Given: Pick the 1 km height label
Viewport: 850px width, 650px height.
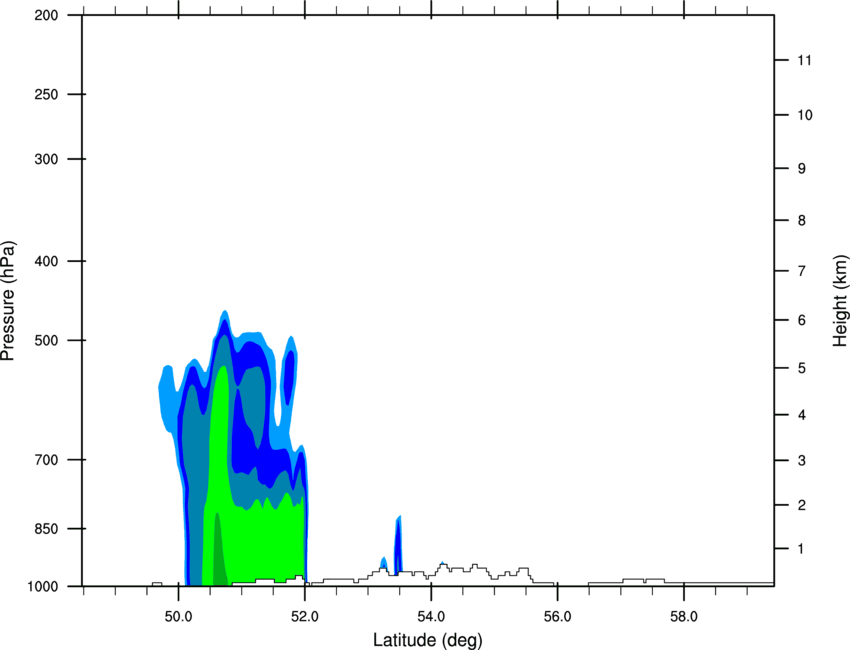Looking at the screenshot, I should 802,549.
